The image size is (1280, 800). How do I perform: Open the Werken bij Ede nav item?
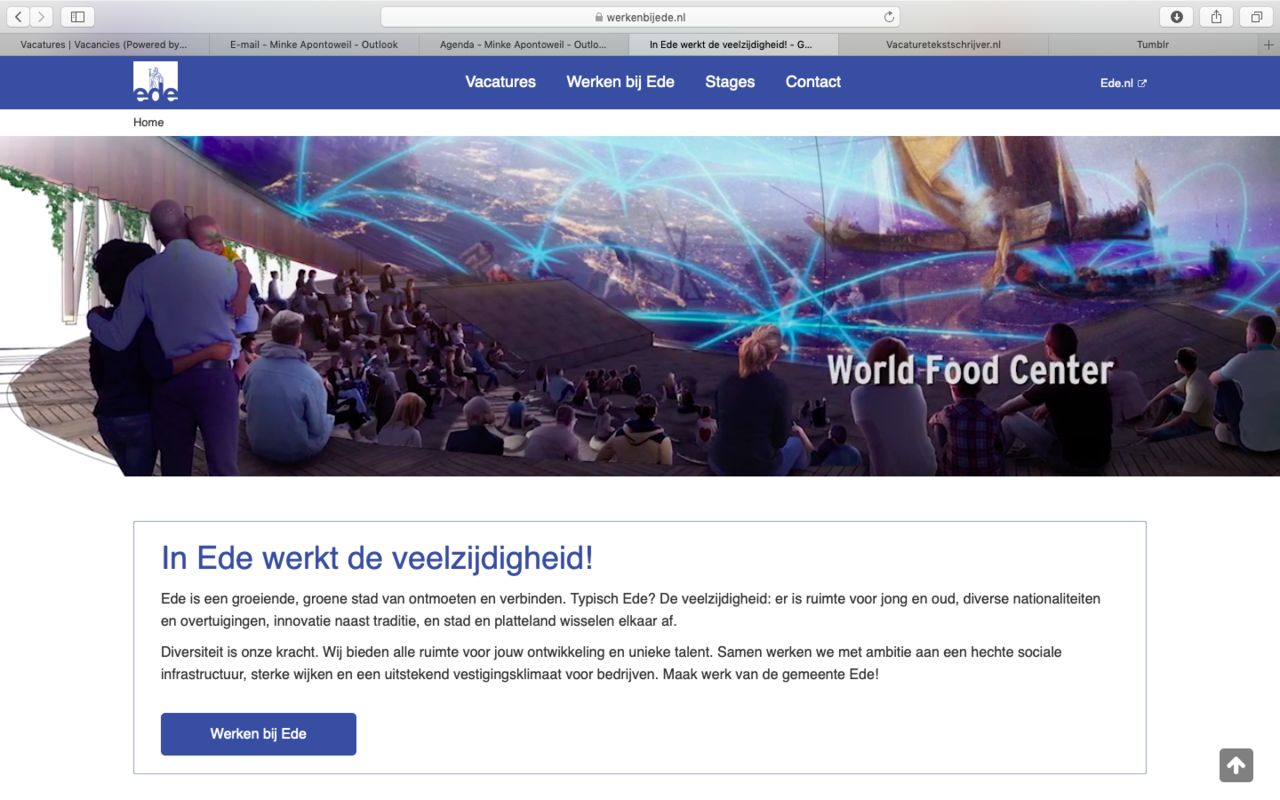tap(620, 82)
